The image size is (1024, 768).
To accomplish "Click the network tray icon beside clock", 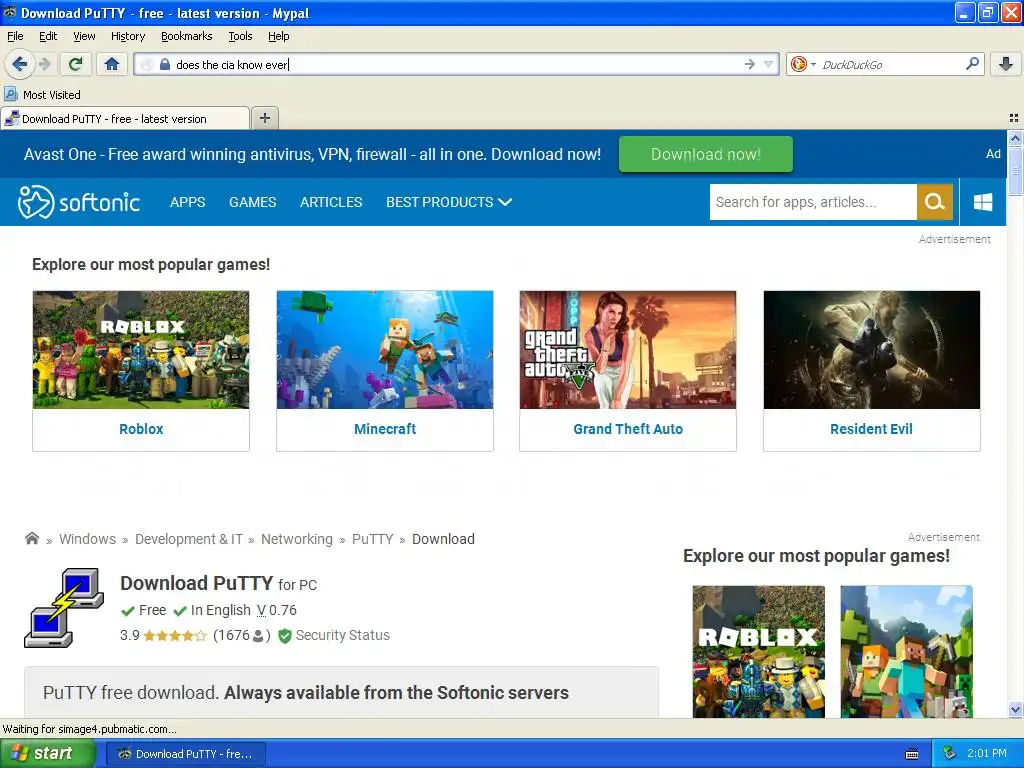I will (950, 754).
